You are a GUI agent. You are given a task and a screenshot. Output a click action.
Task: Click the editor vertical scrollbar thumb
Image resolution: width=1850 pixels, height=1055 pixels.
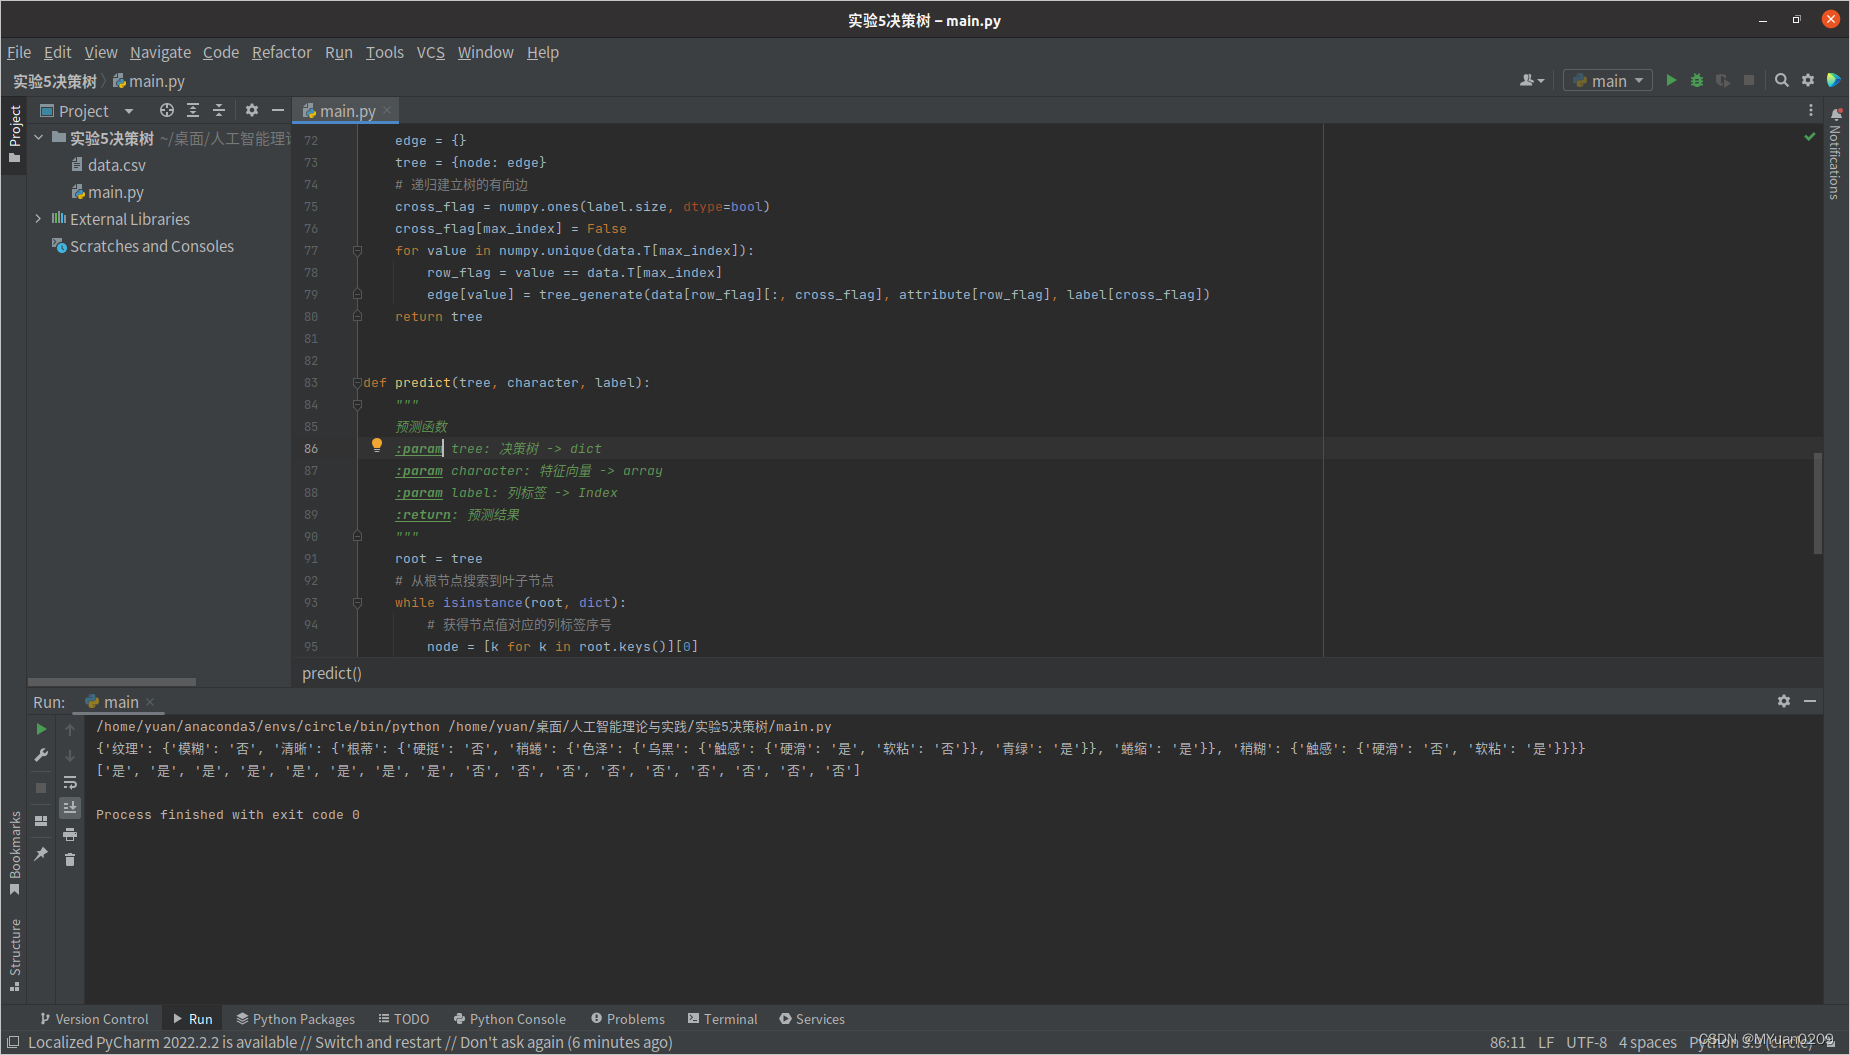click(1817, 503)
